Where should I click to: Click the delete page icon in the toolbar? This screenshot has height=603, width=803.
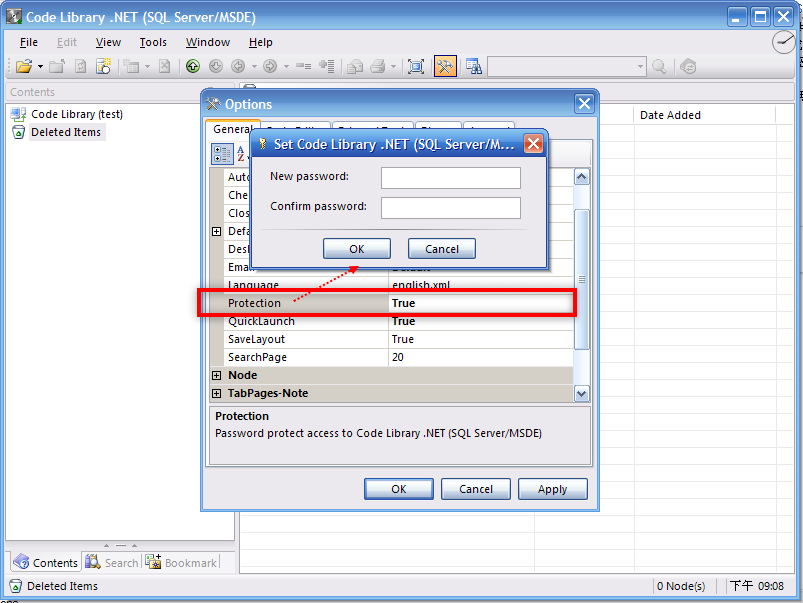click(x=164, y=67)
